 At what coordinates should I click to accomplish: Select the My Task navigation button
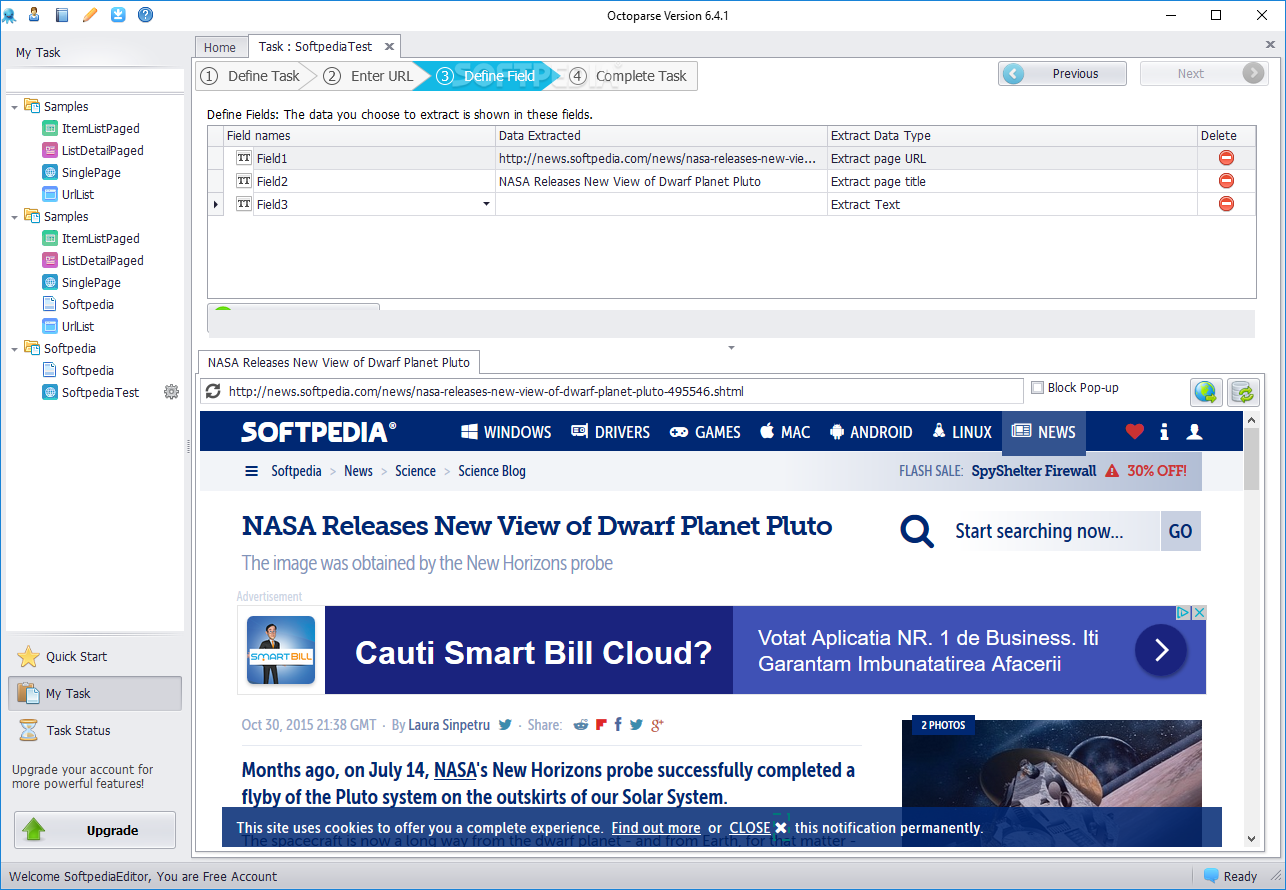95,693
